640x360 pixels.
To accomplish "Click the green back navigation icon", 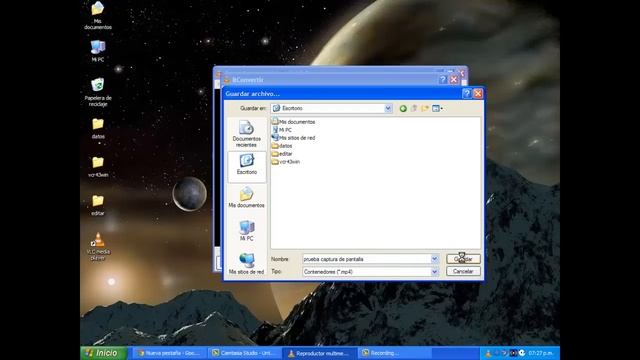I will click(403, 108).
